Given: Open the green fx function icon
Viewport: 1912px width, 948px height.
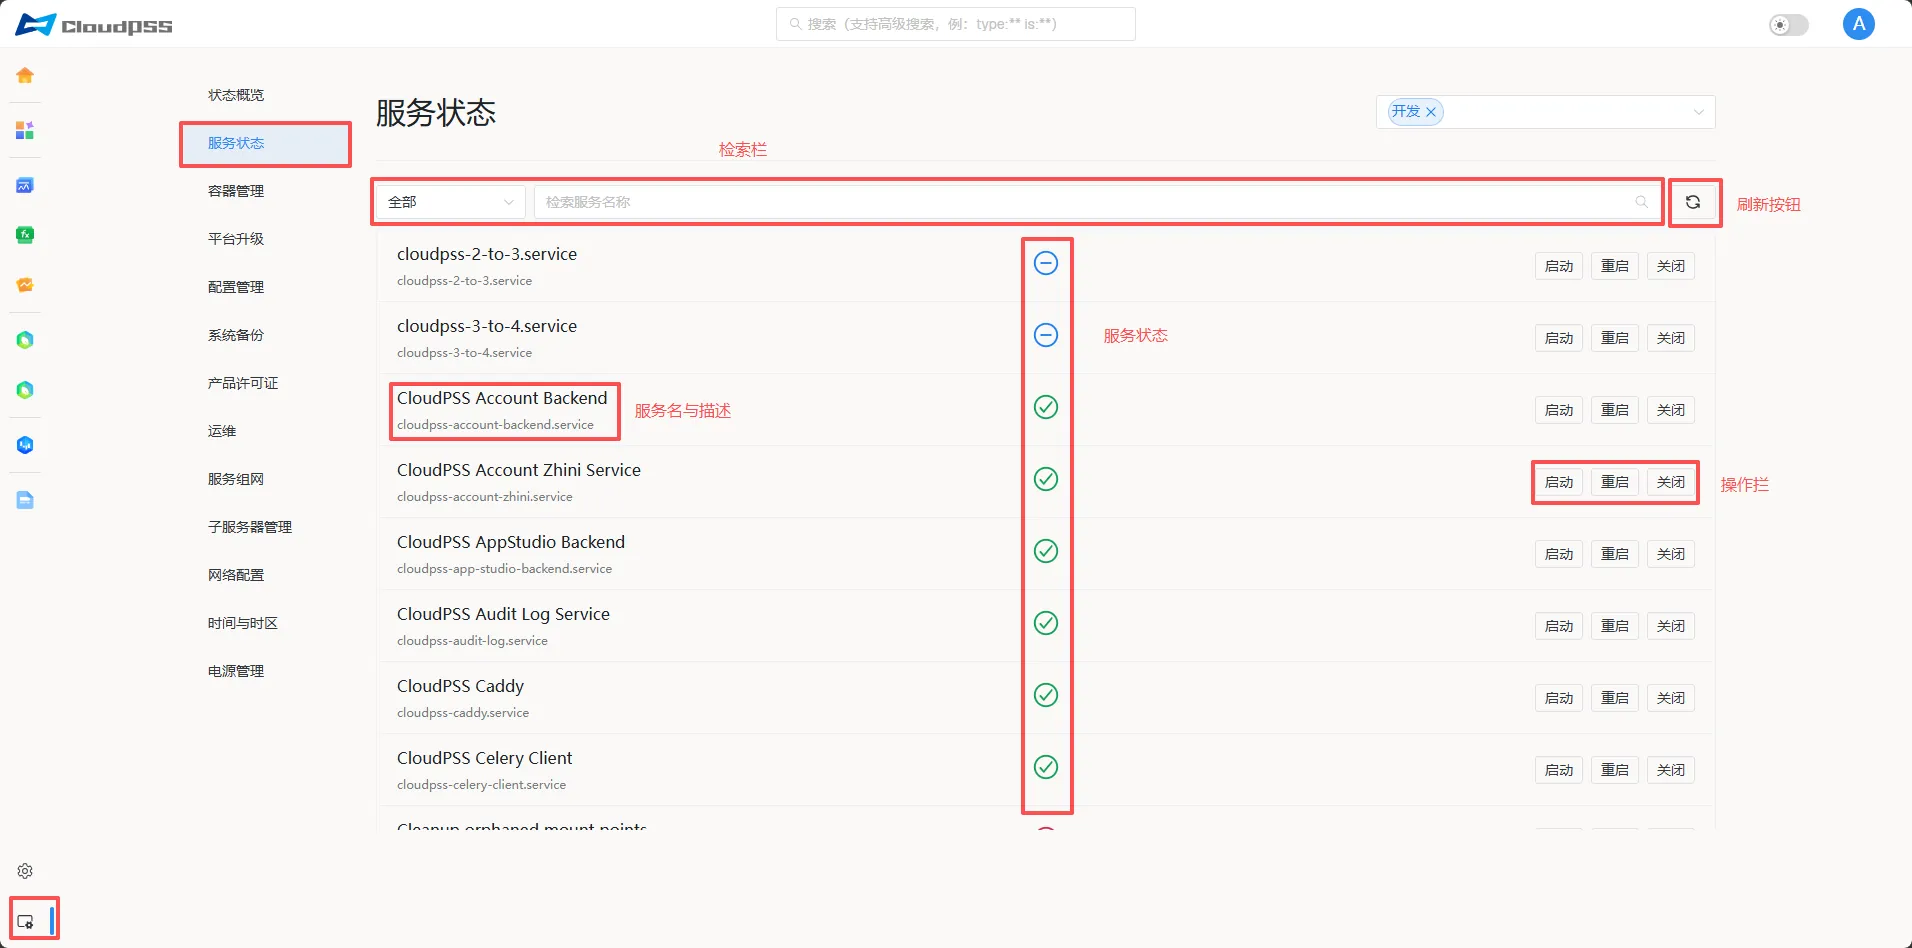Looking at the screenshot, I should (25, 235).
